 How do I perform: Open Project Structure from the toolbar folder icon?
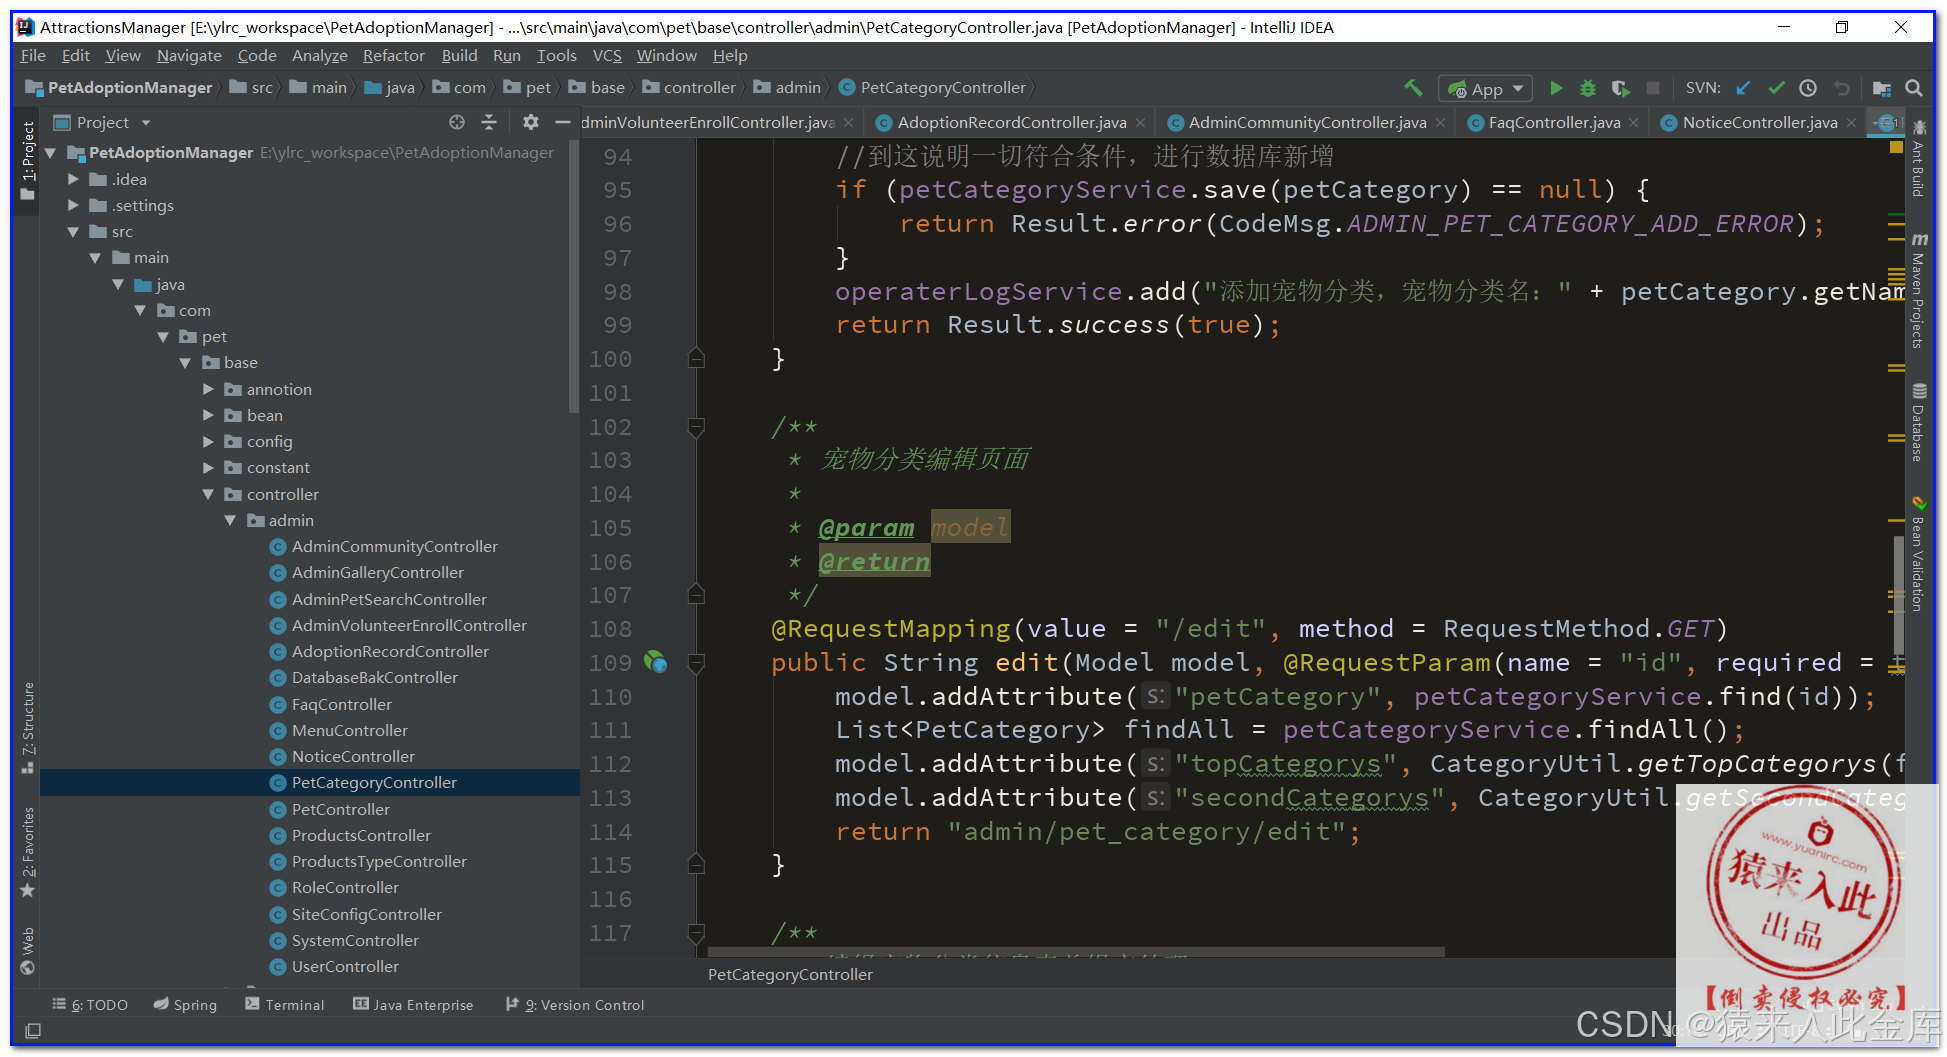[1882, 88]
